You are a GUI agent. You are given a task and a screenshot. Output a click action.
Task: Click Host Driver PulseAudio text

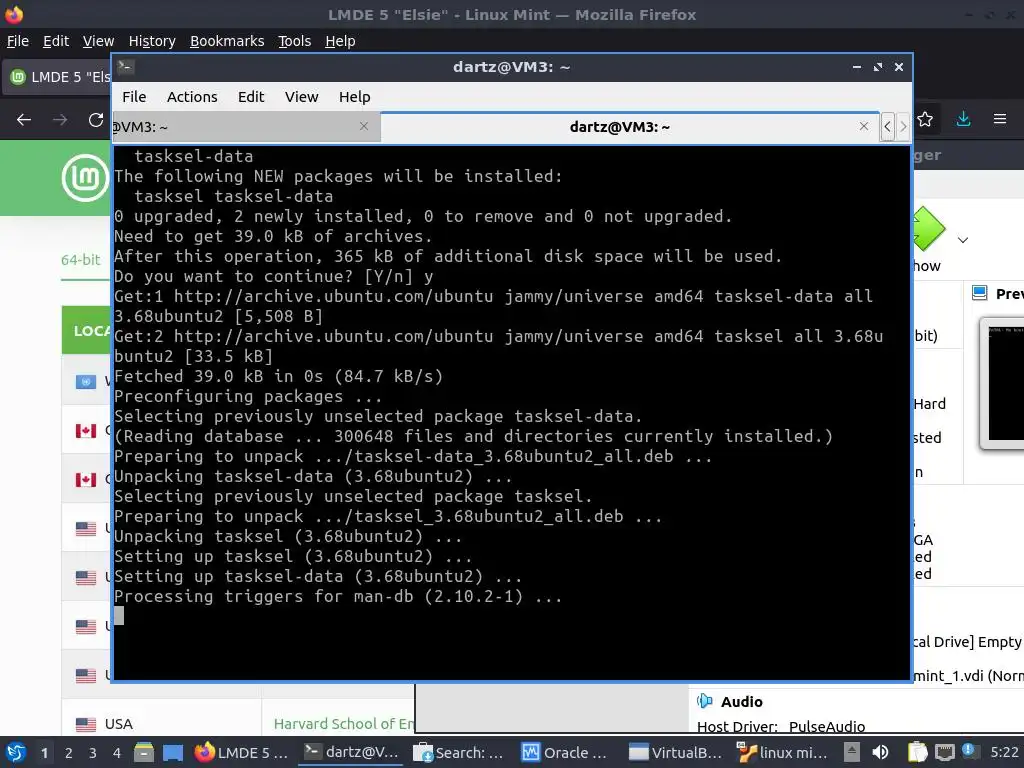pyautogui.click(x=780, y=726)
